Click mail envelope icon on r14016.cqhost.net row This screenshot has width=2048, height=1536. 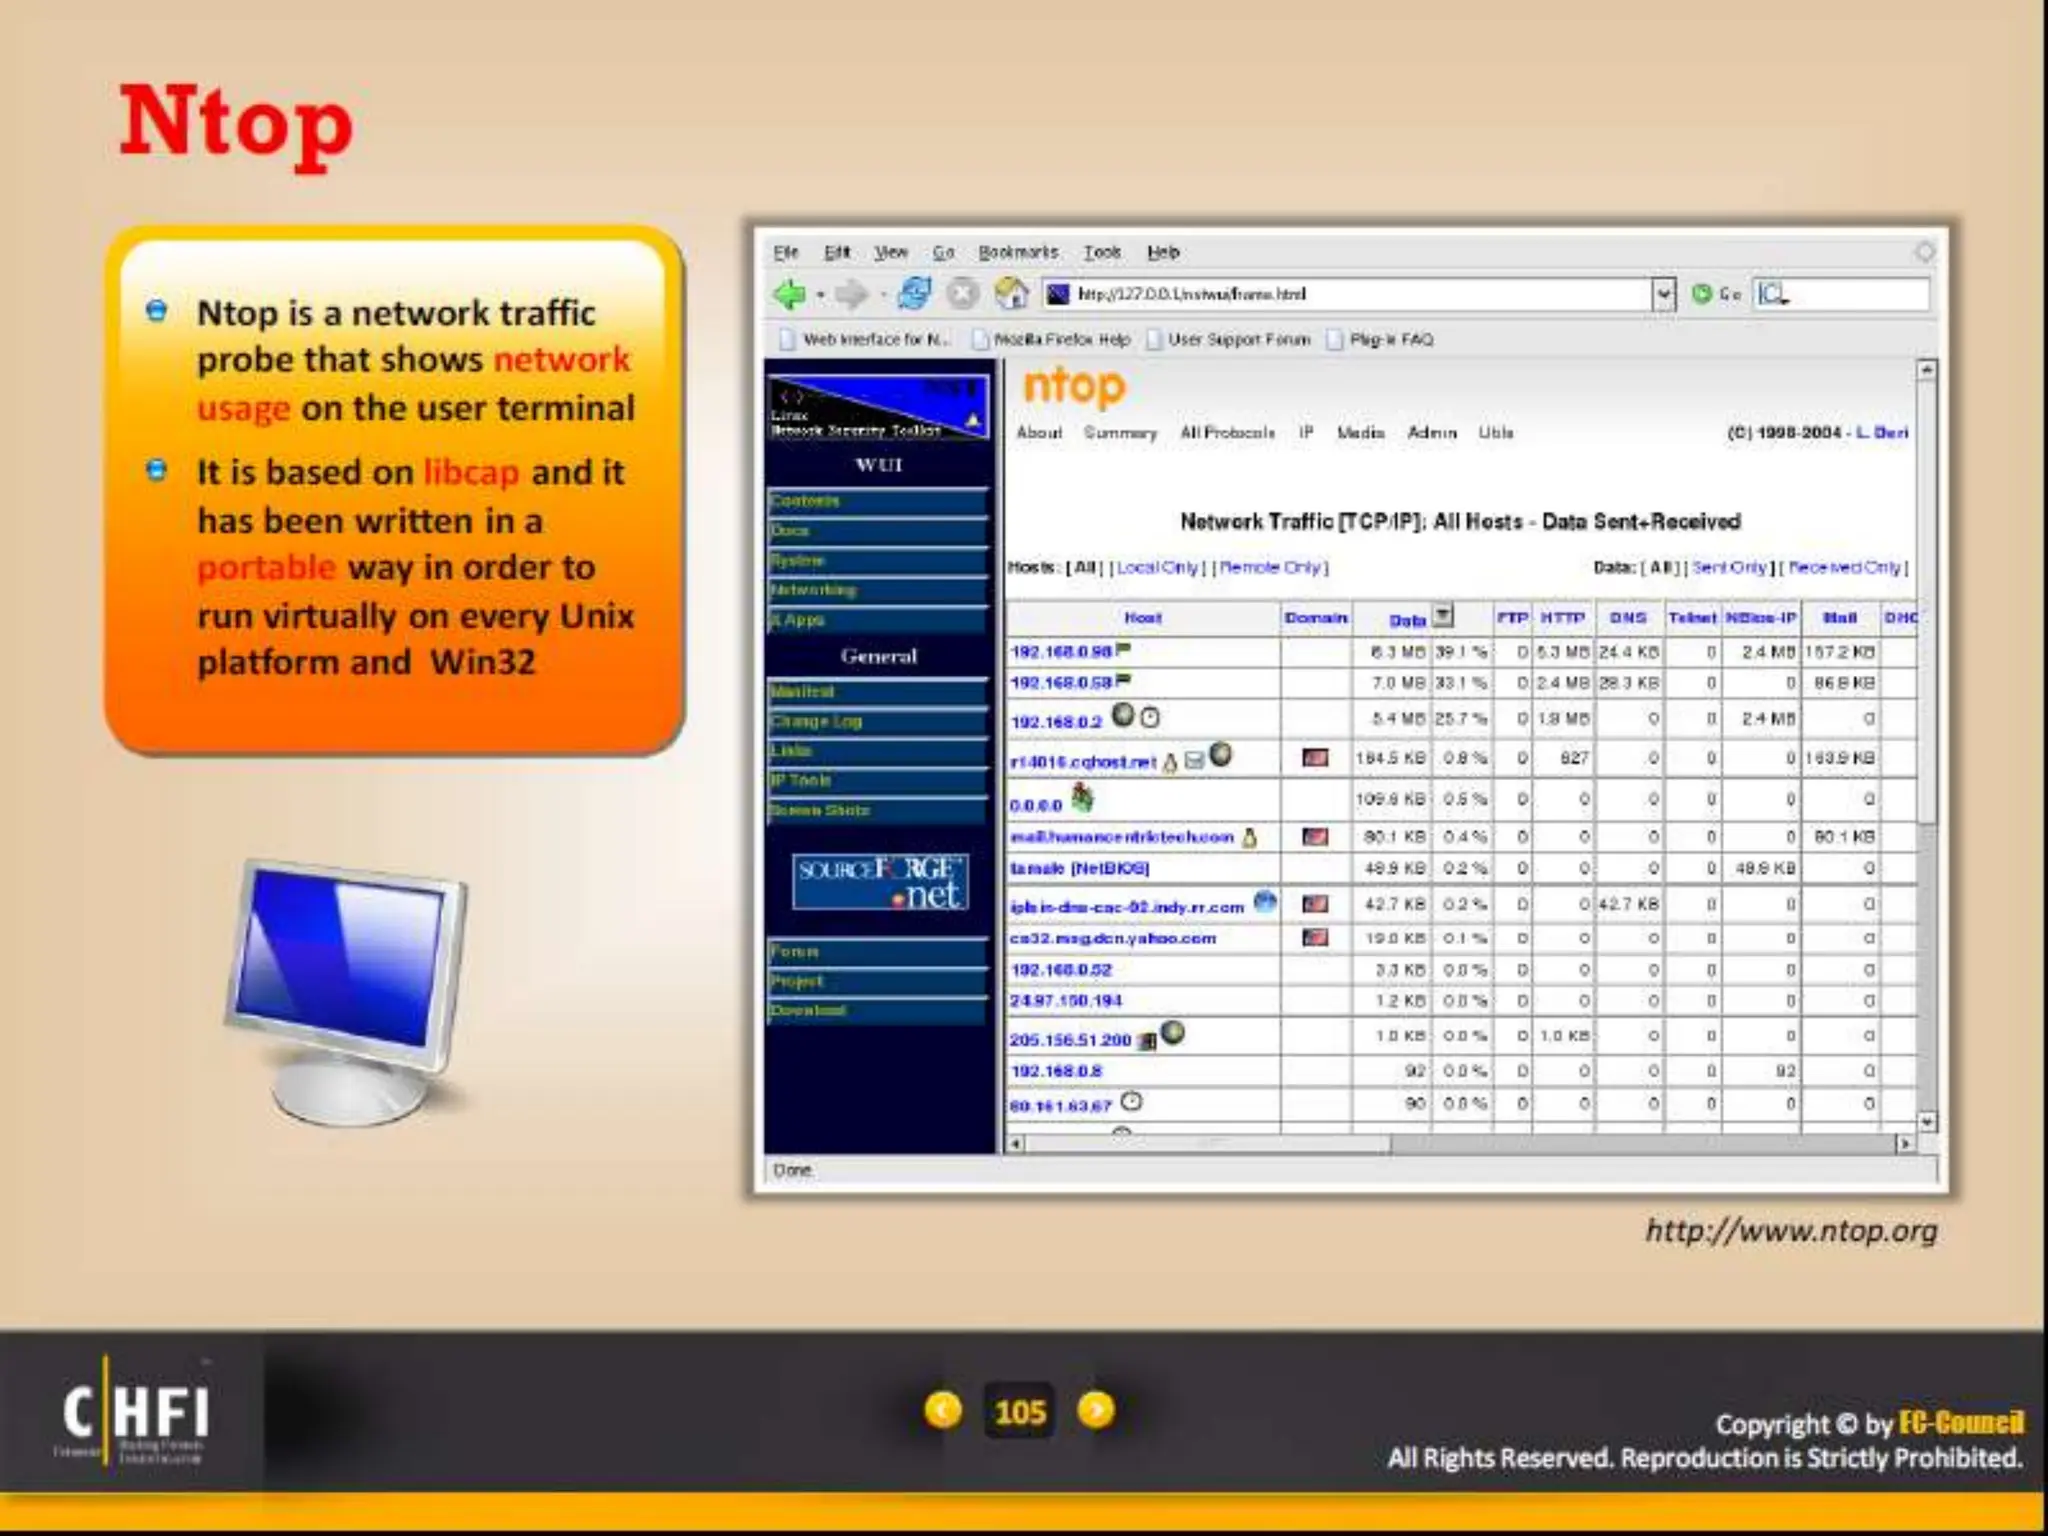point(1194,761)
